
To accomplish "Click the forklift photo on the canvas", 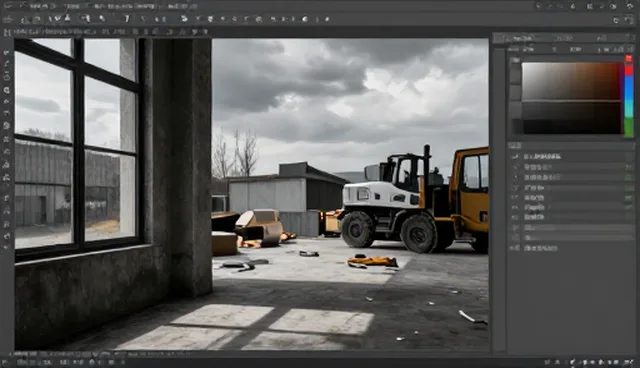I will pyautogui.click(x=252, y=194).
